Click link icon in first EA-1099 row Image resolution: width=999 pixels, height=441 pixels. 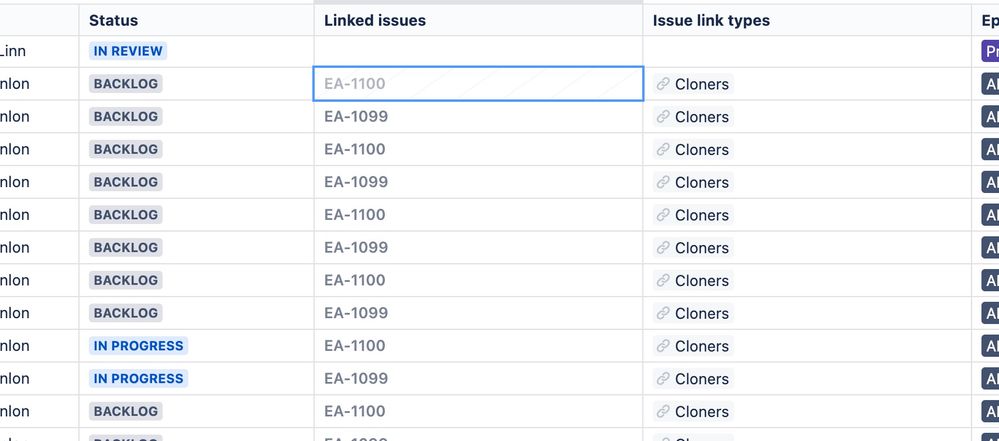tap(663, 117)
